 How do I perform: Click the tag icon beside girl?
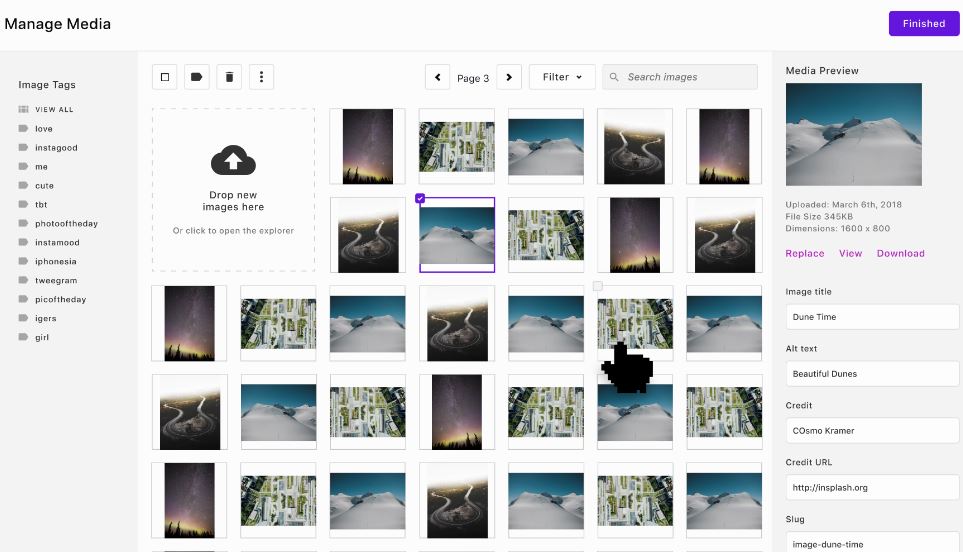point(23,337)
